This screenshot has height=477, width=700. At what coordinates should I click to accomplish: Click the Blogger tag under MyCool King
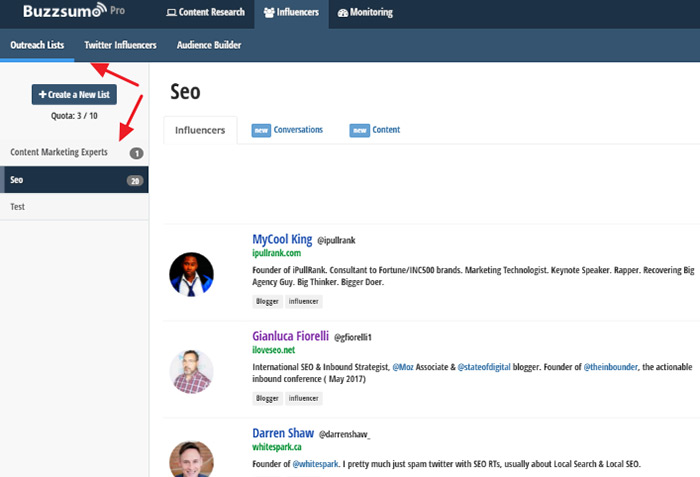tap(267, 301)
